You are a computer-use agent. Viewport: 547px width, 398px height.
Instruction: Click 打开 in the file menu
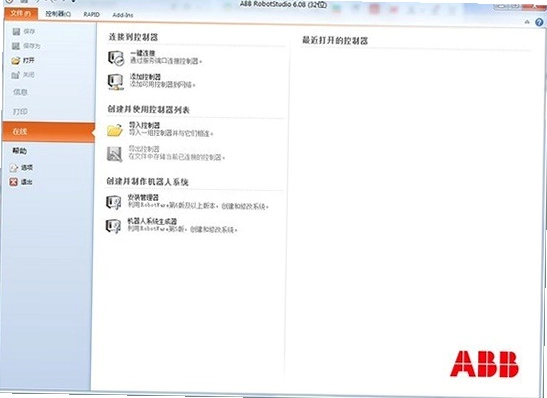[23, 60]
